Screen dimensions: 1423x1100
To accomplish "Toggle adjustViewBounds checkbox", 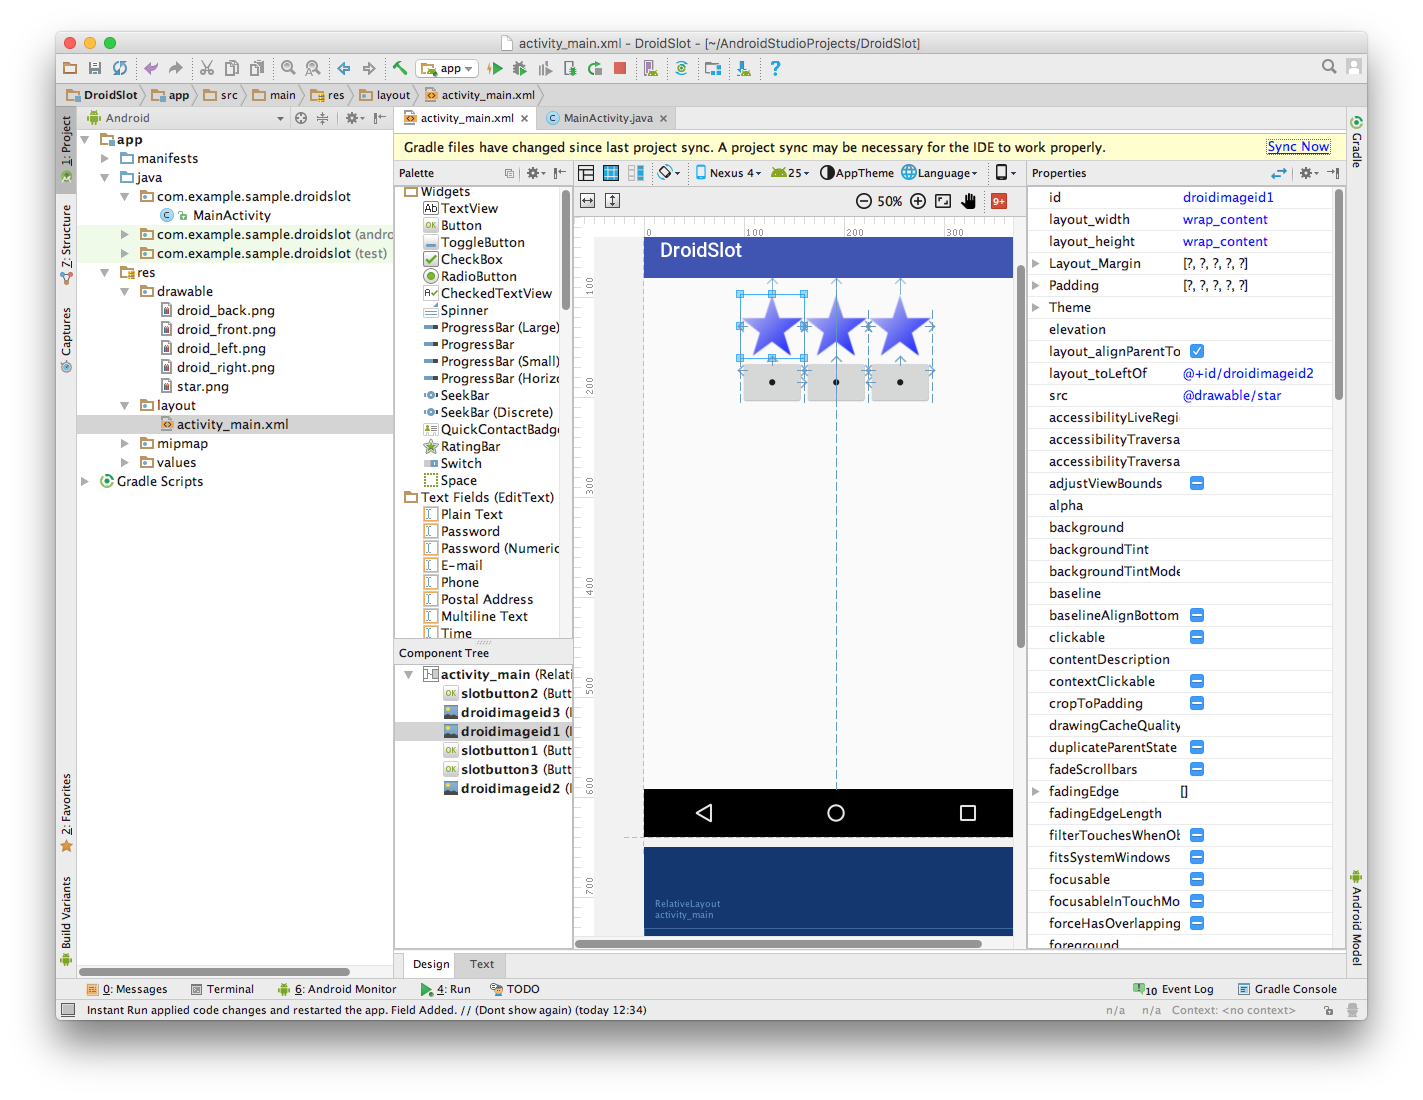I will point(1197,483).
